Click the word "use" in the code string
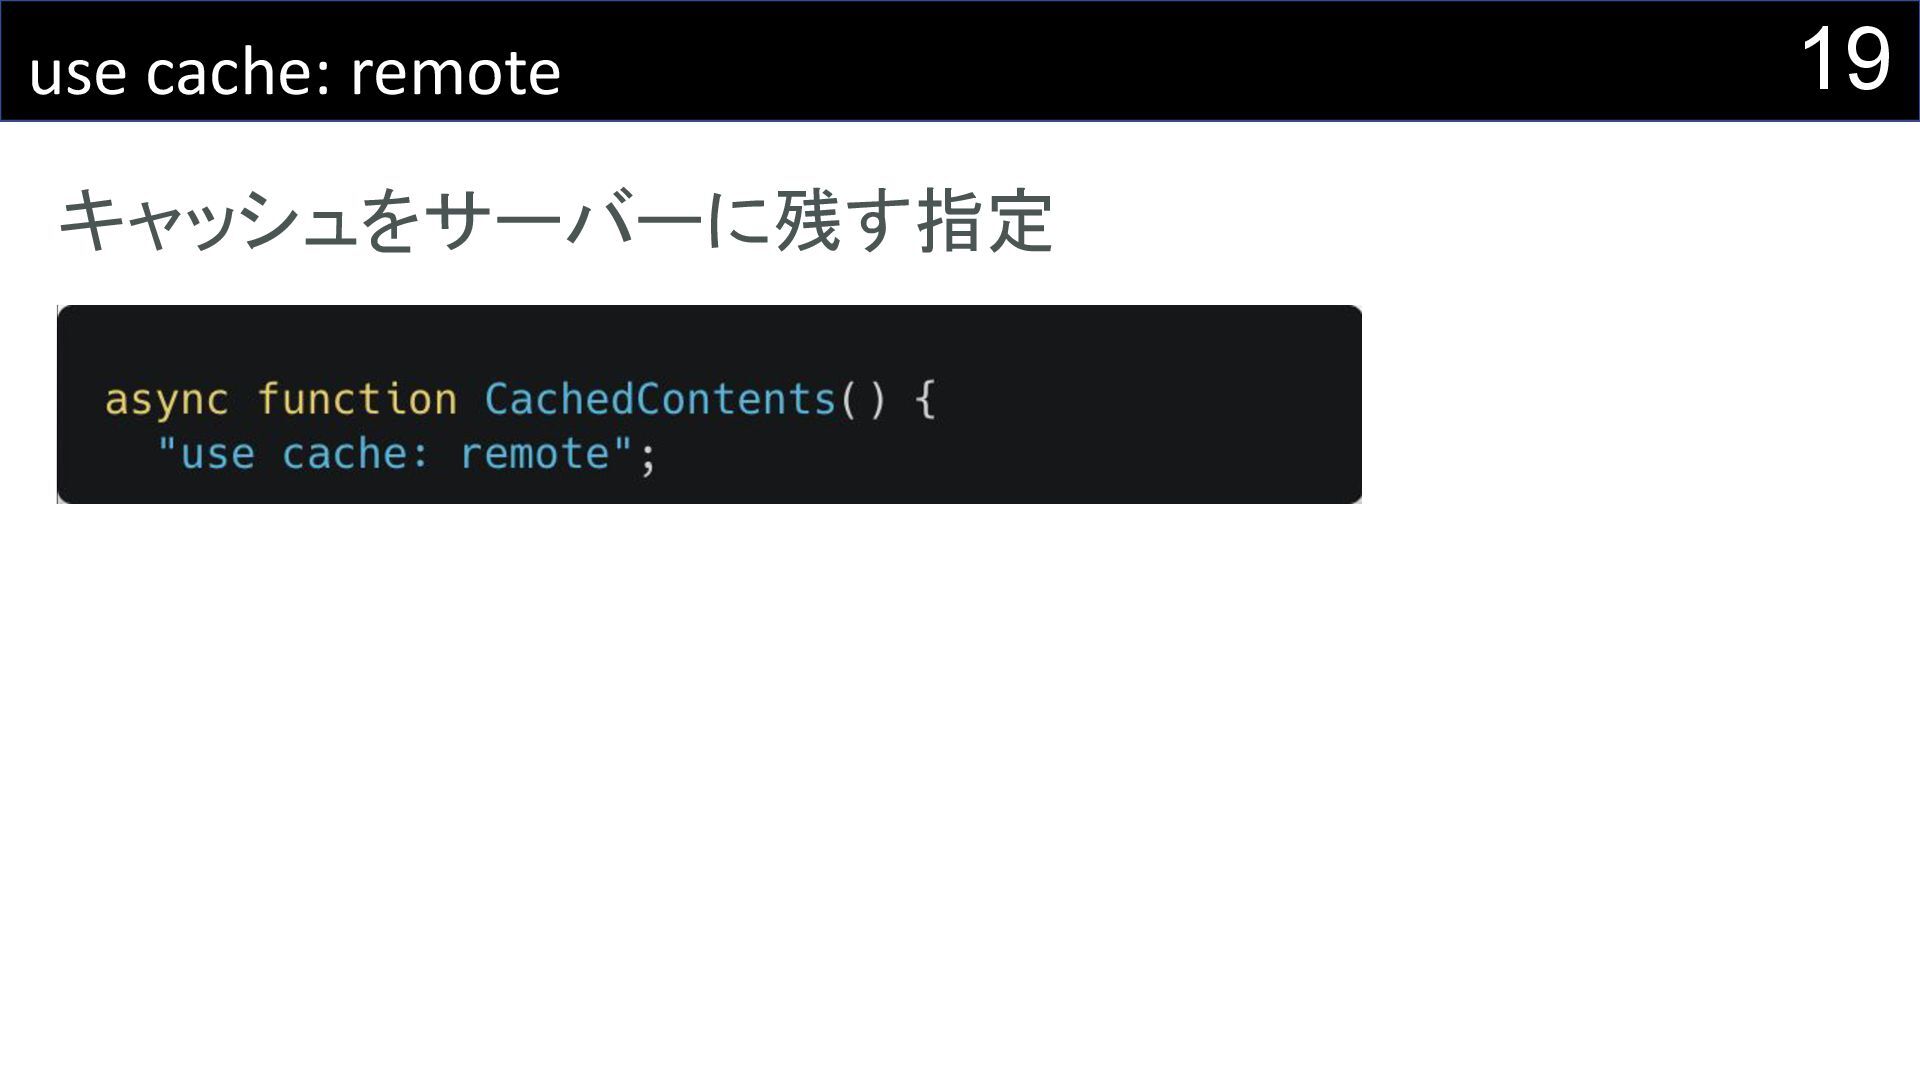 pyautogui.click(x=217, y=454)
